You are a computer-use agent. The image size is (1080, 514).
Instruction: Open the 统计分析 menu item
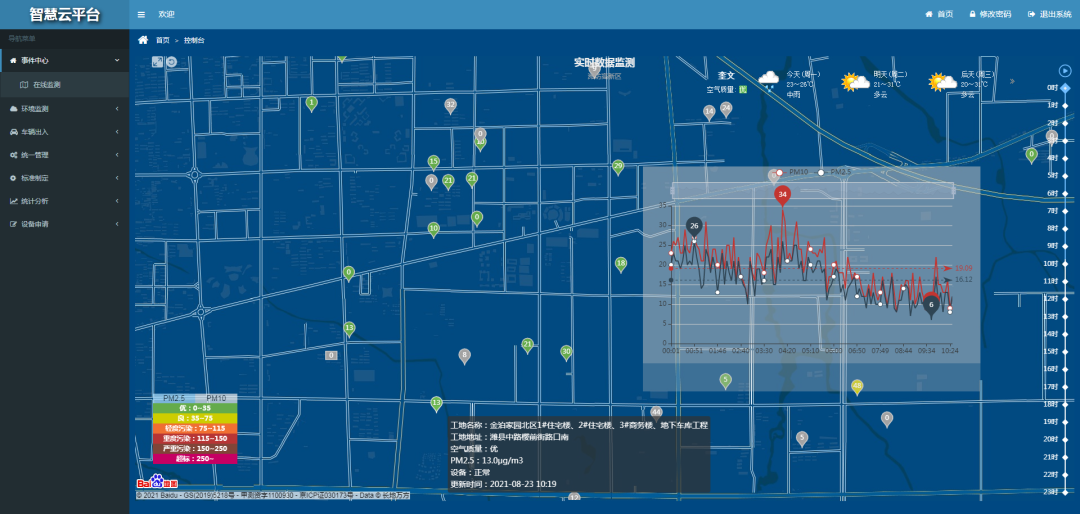64,201
